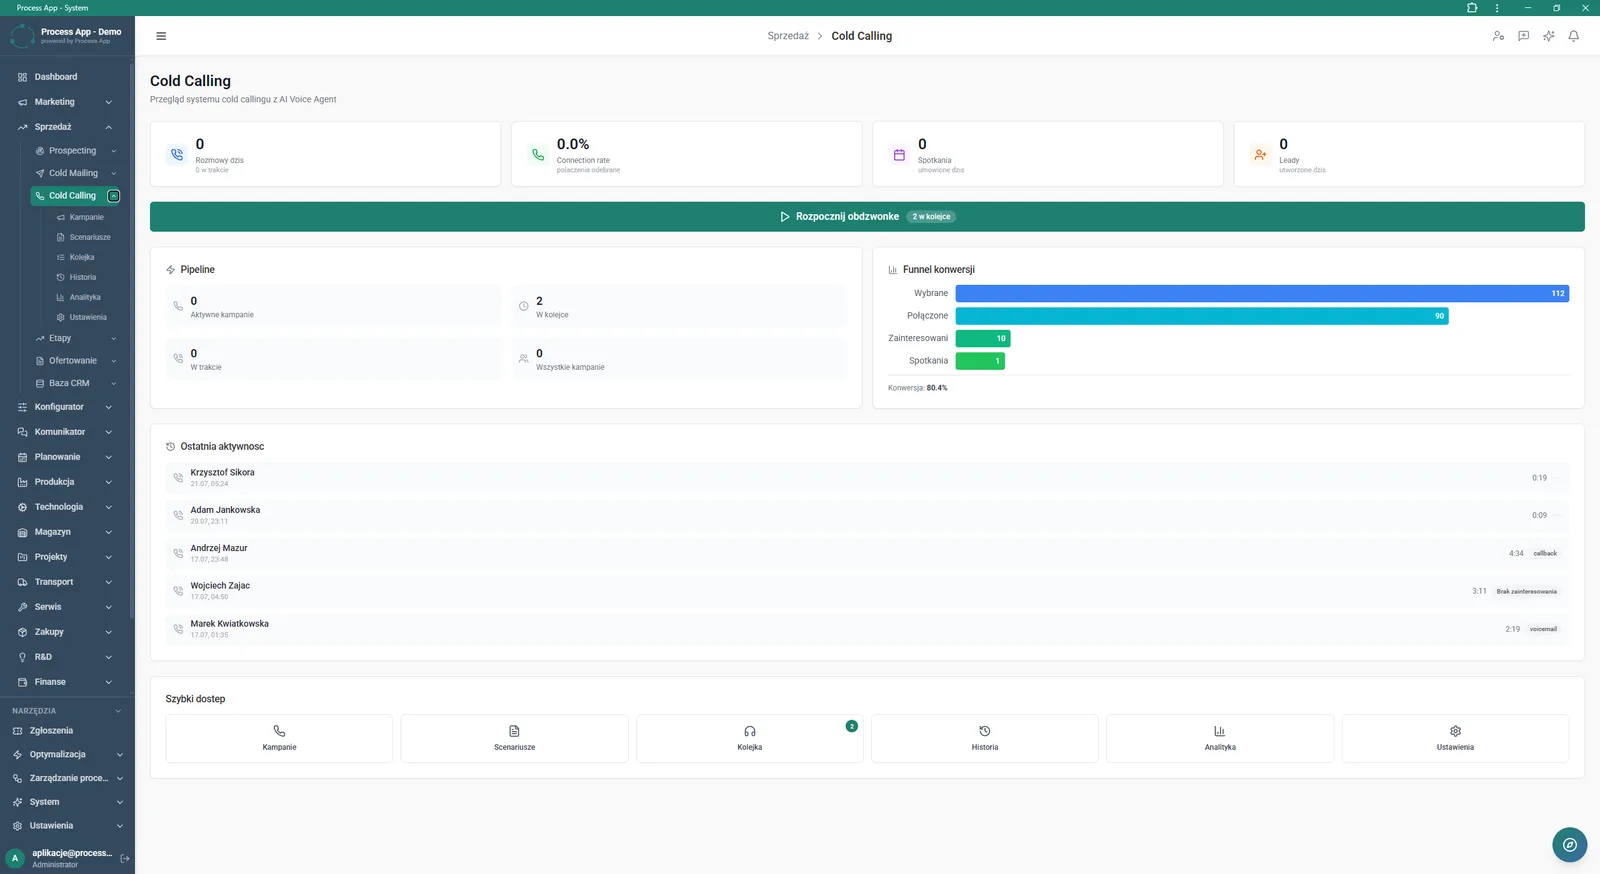Expand the Technologia menu chevron

pos(108,507)
